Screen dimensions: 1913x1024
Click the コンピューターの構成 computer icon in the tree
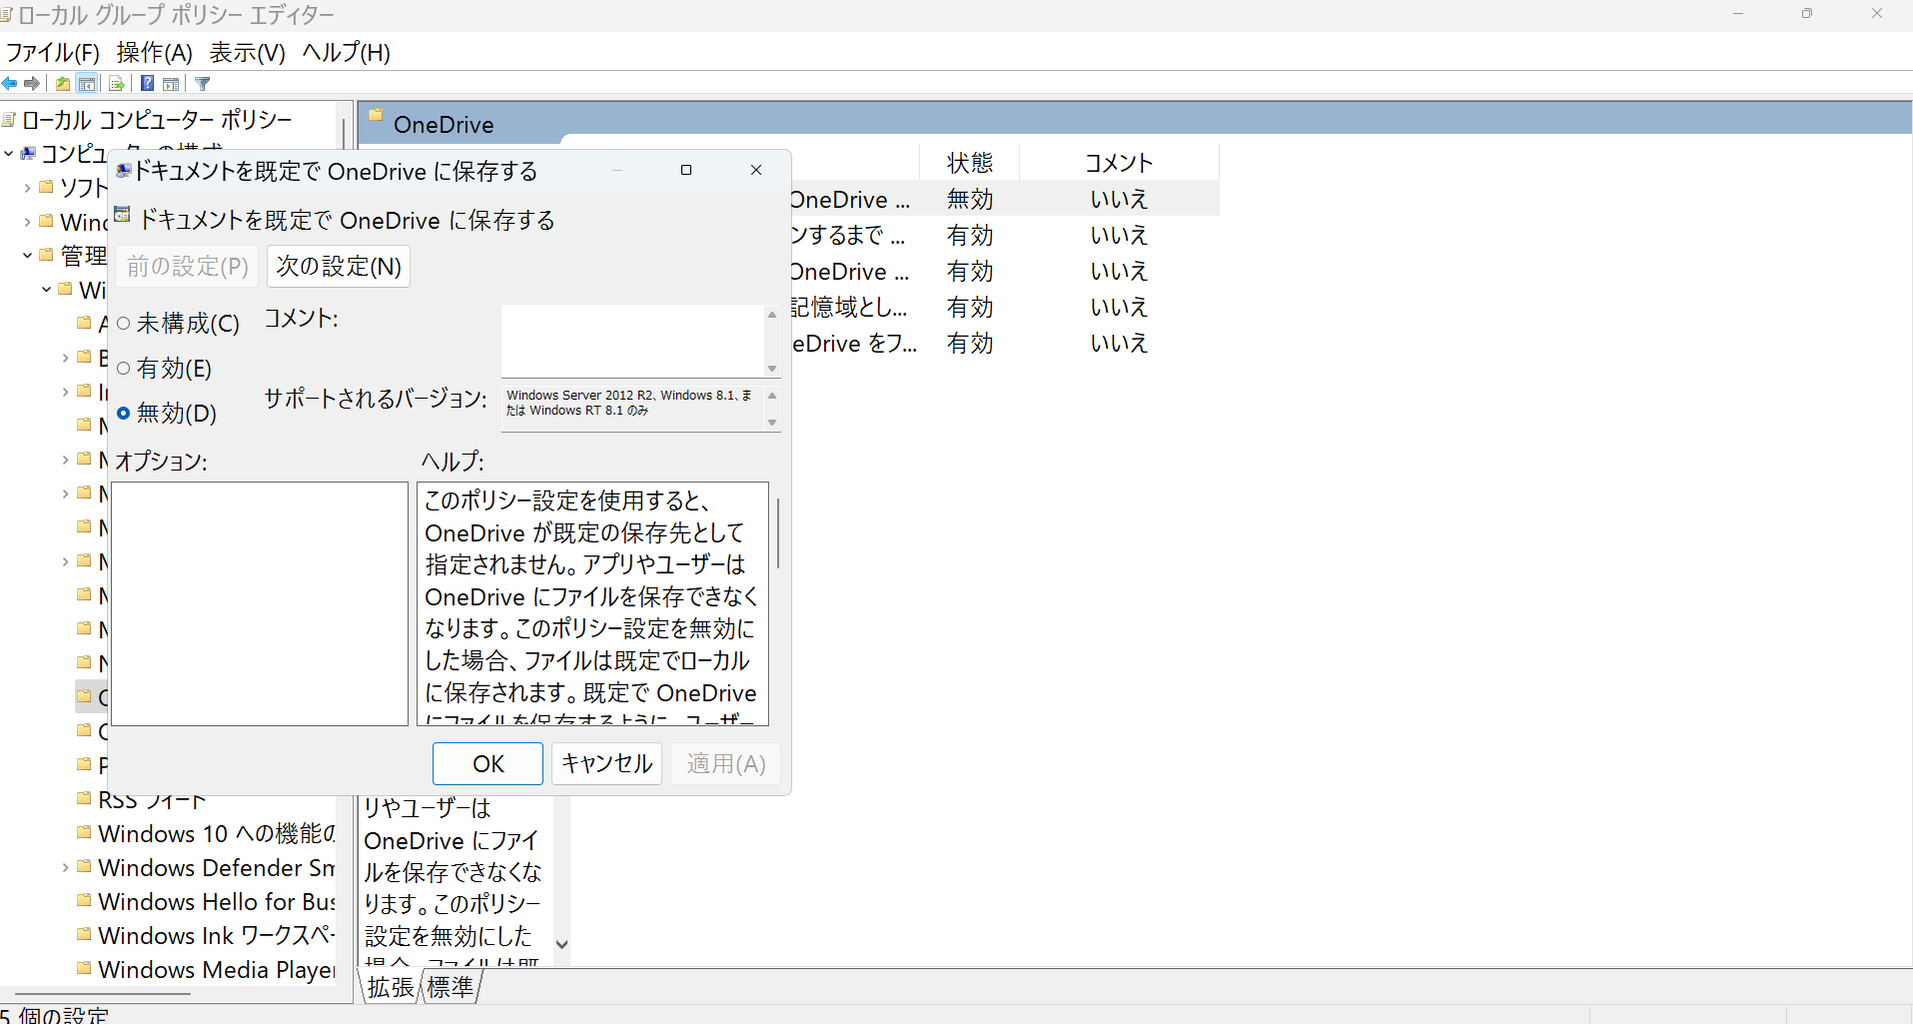[x=28, y=153]
